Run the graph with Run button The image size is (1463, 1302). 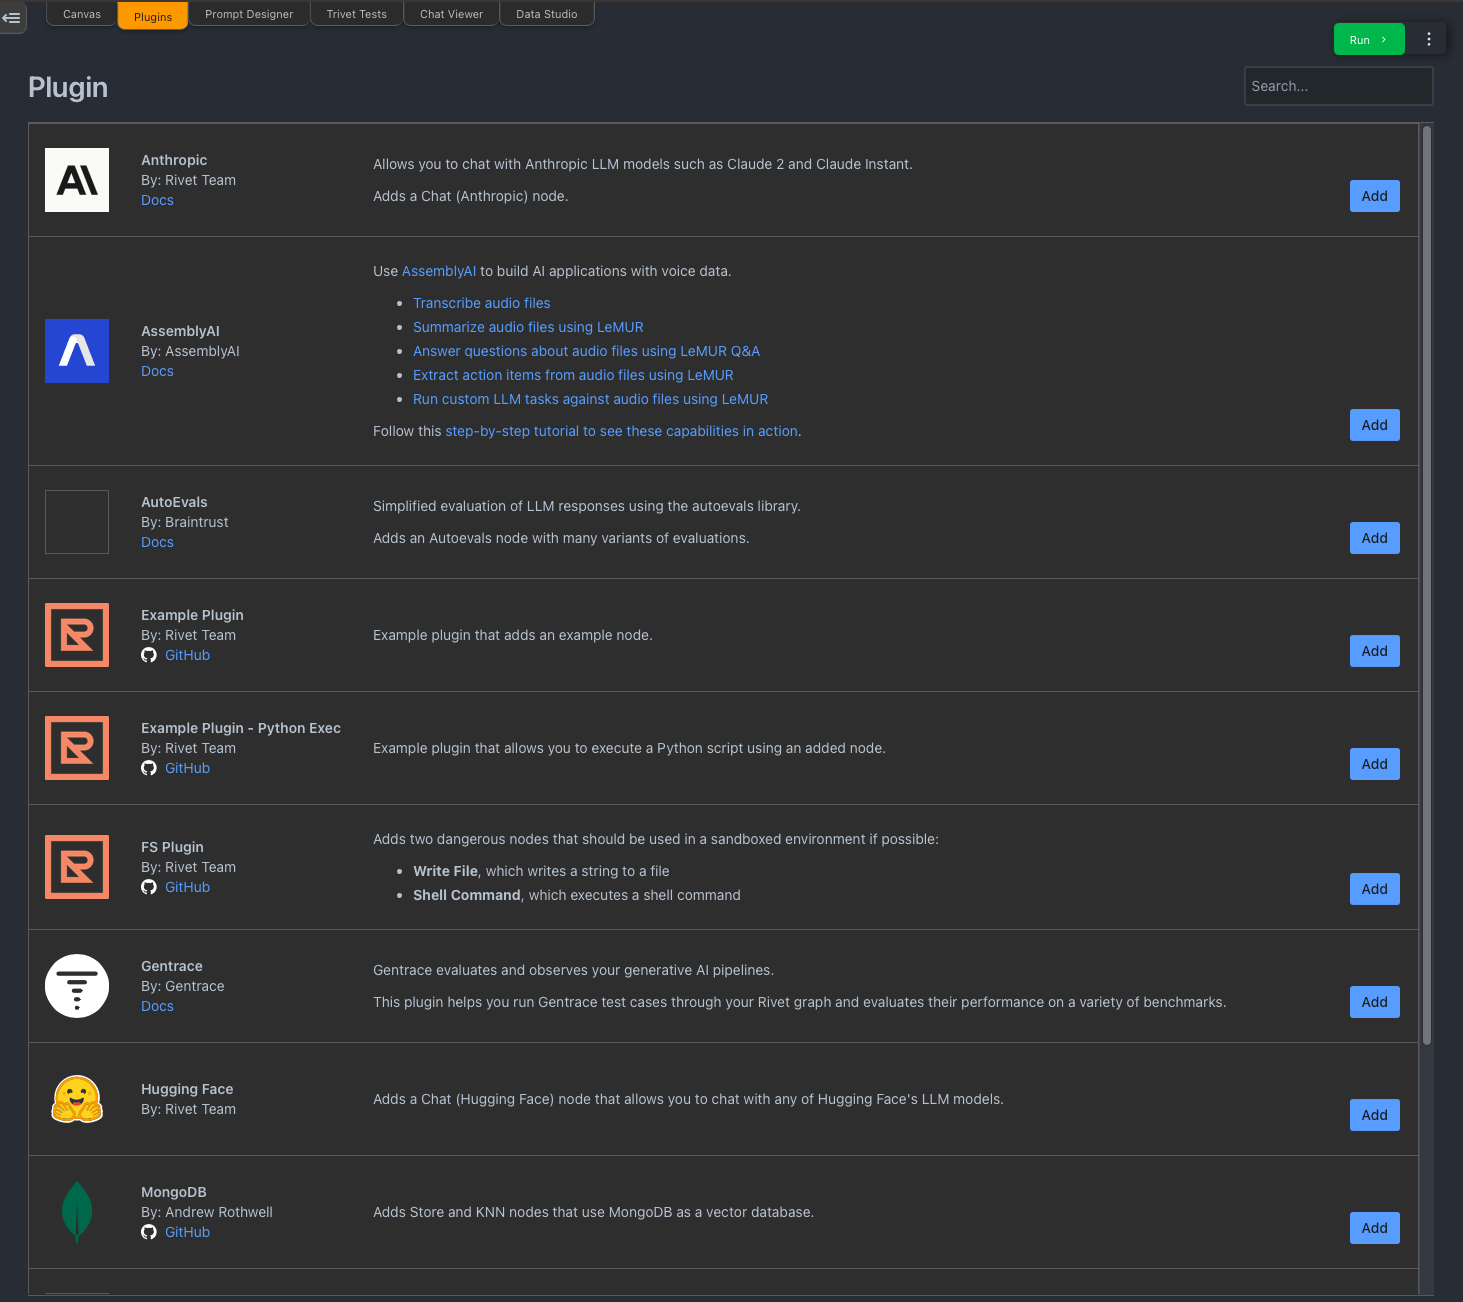tap(1369, 40)
